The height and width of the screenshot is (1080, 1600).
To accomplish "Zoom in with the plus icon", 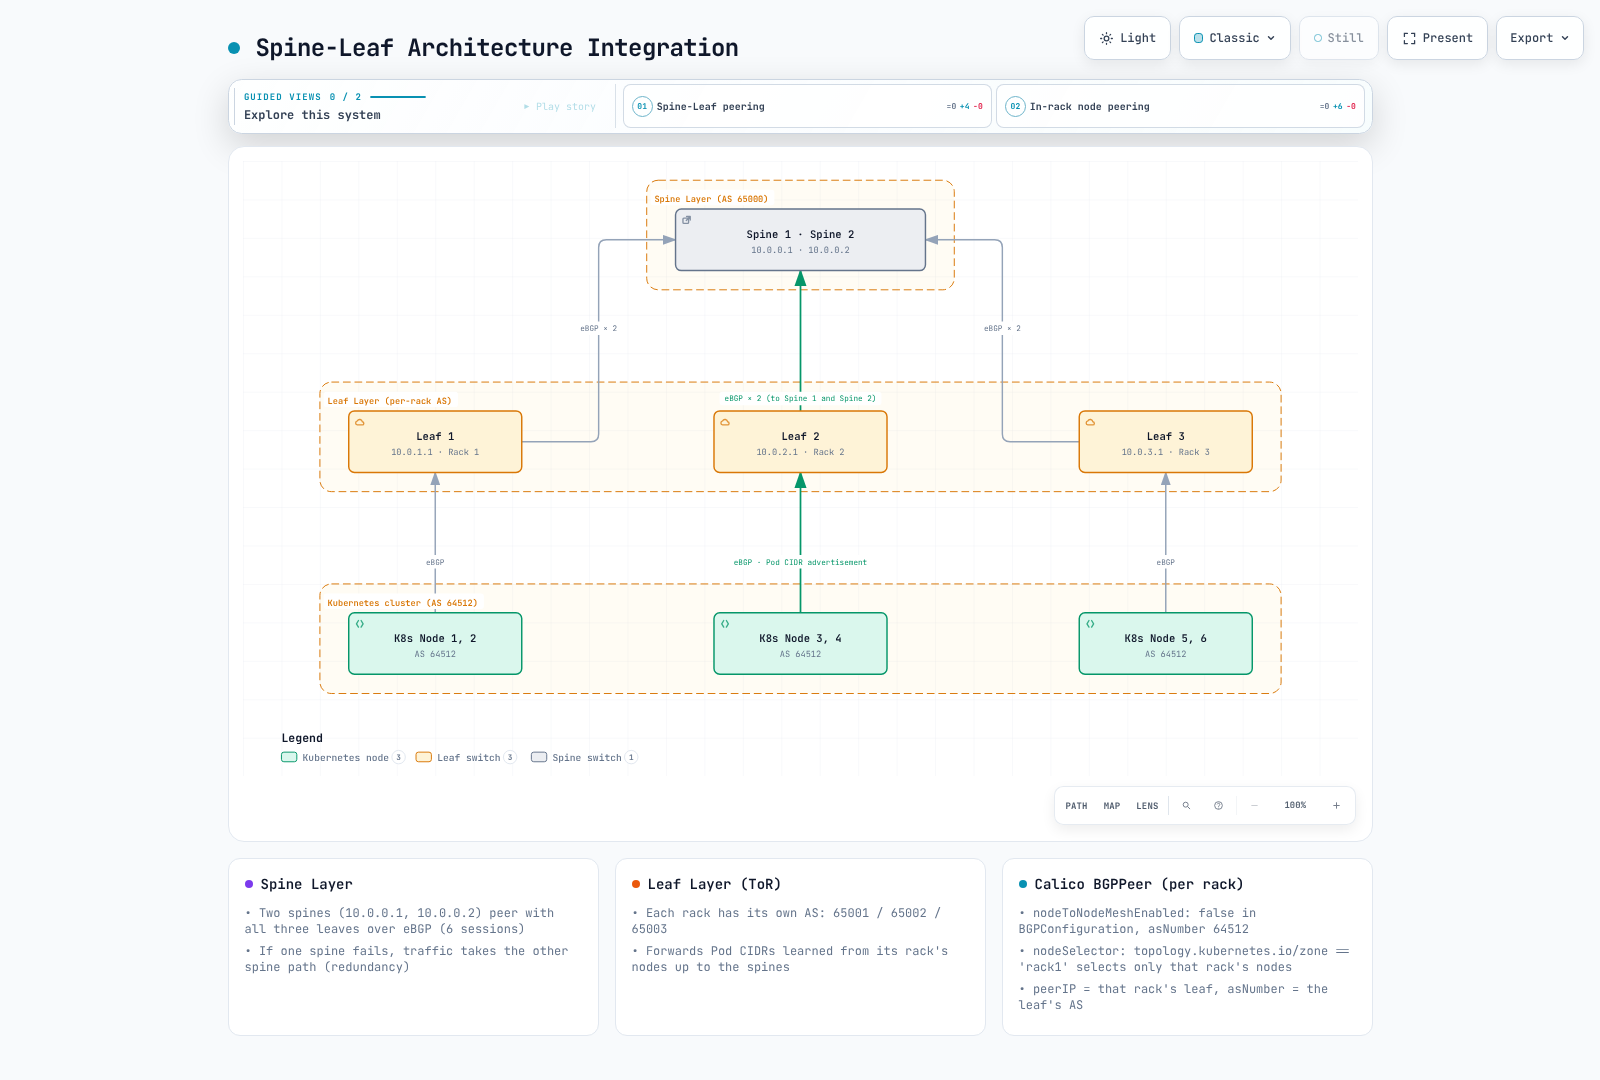I will click(1336, 806).
